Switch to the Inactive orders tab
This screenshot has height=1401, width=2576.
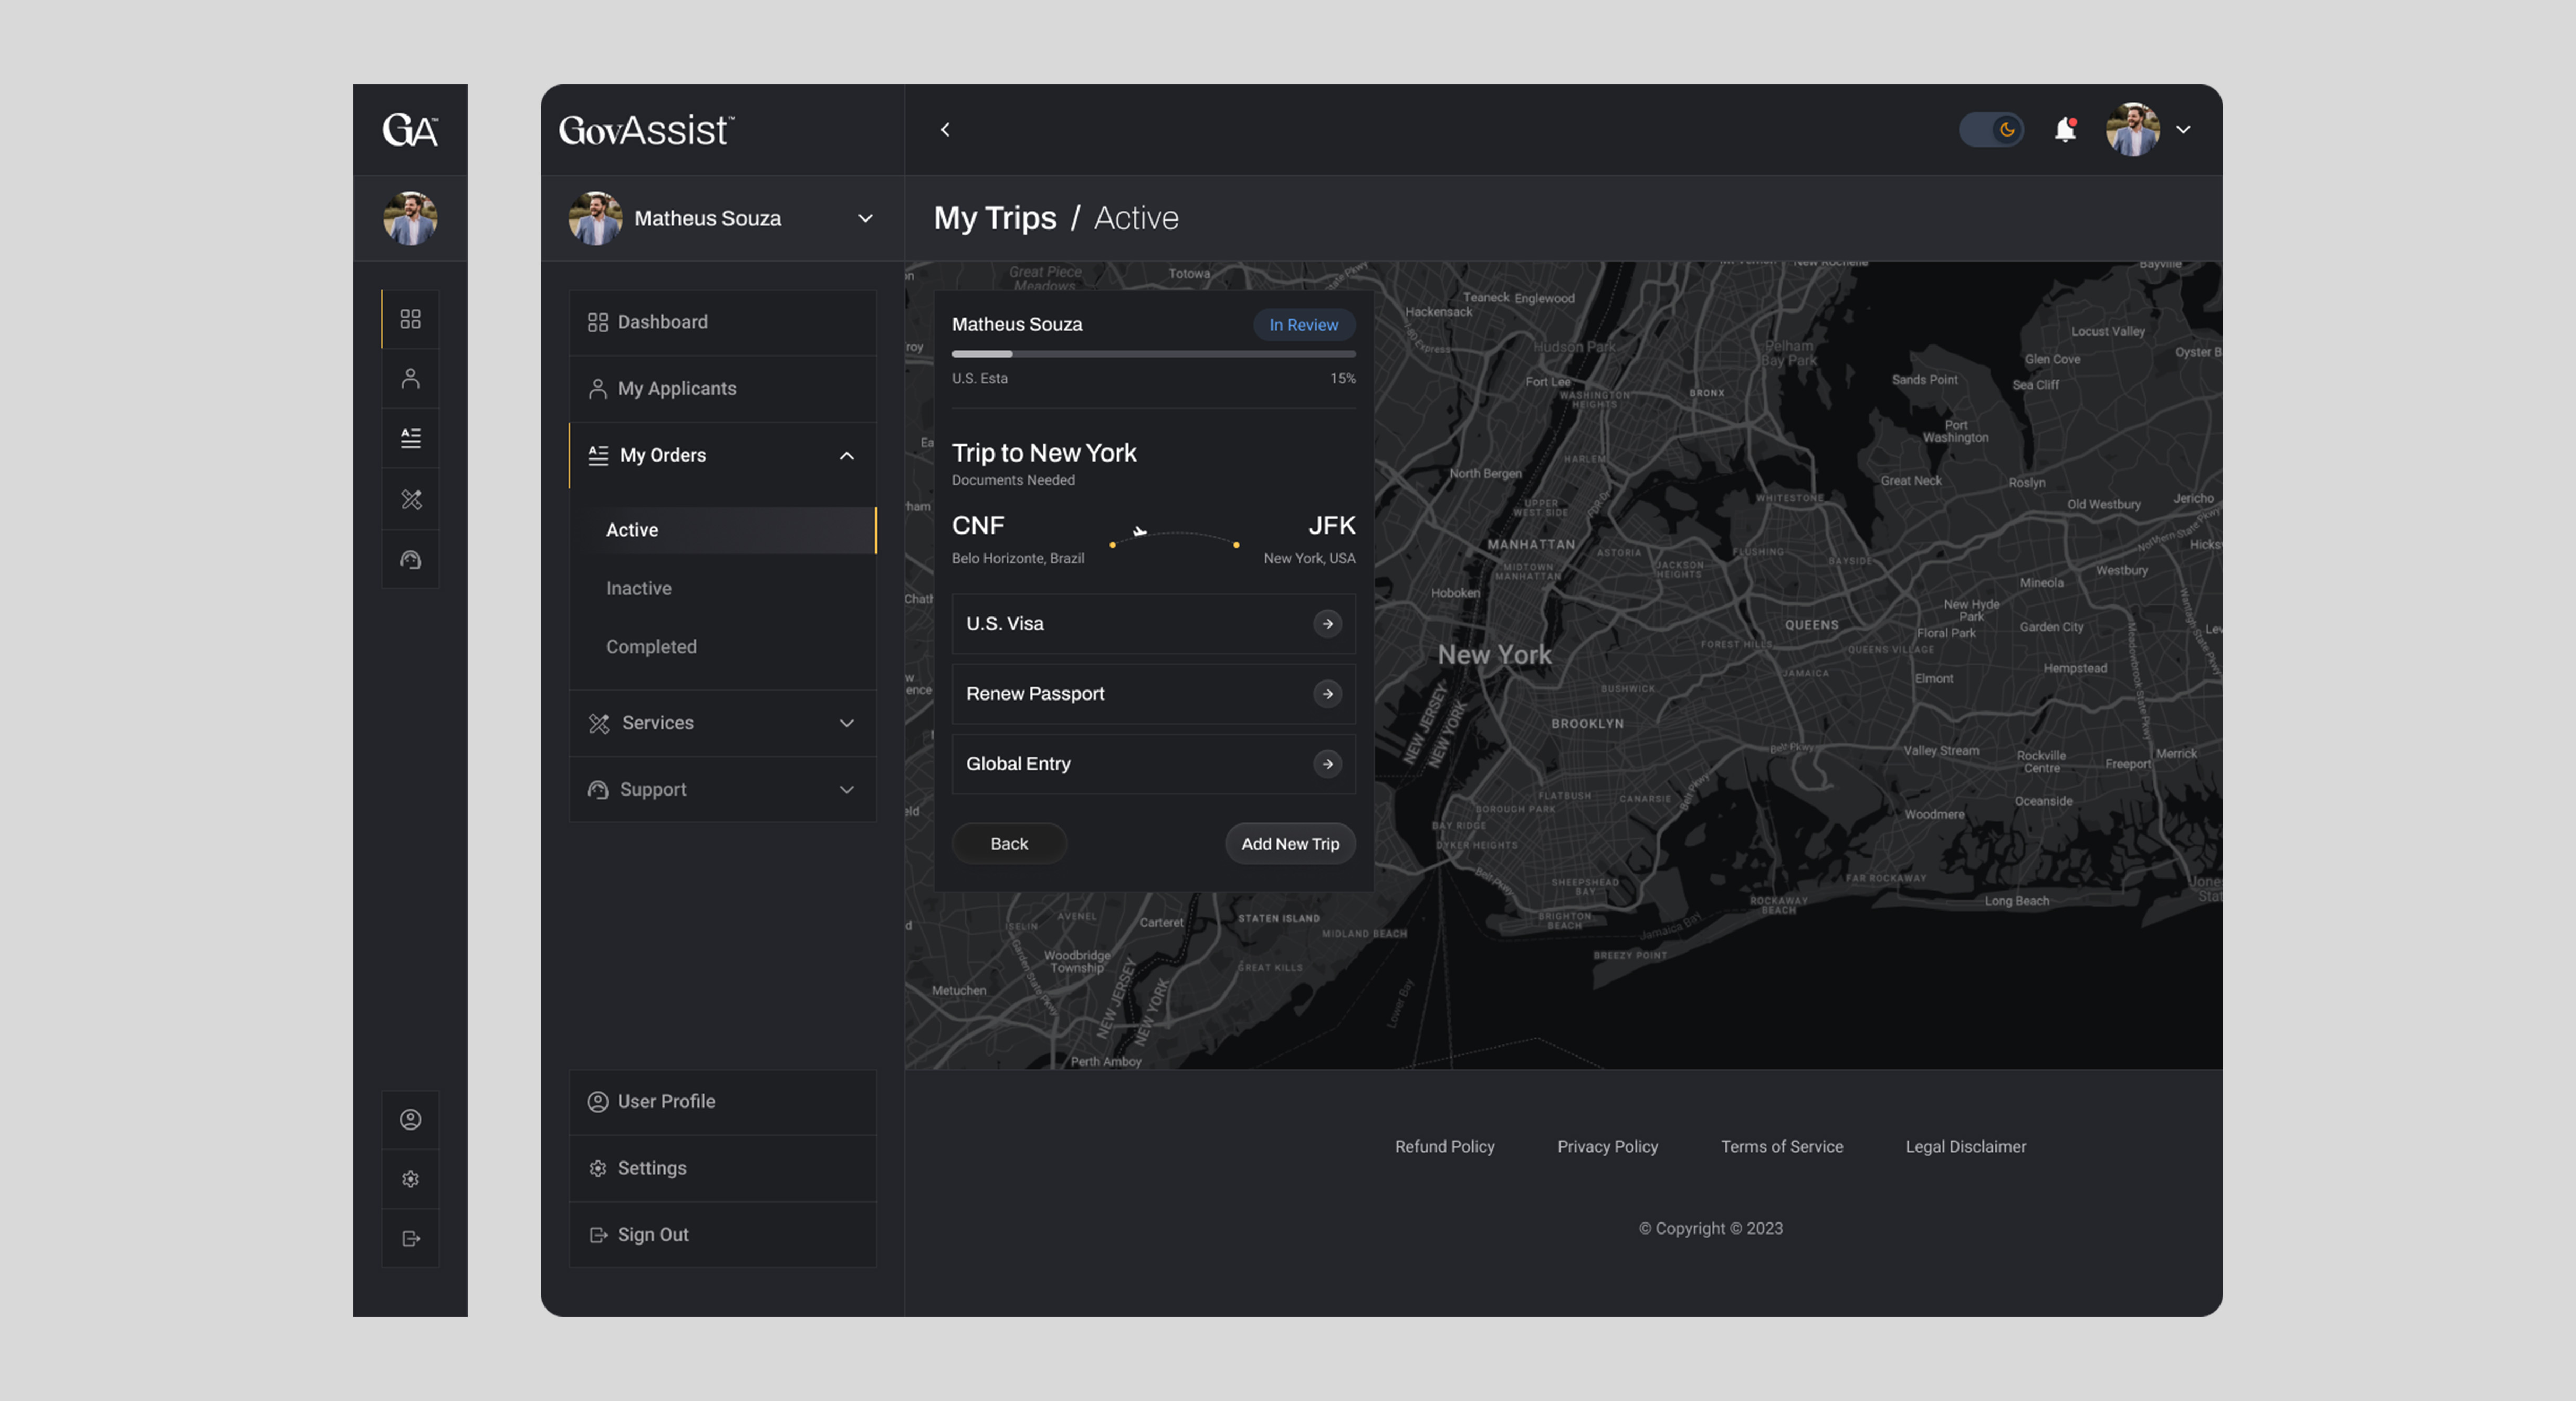point(638,588)
